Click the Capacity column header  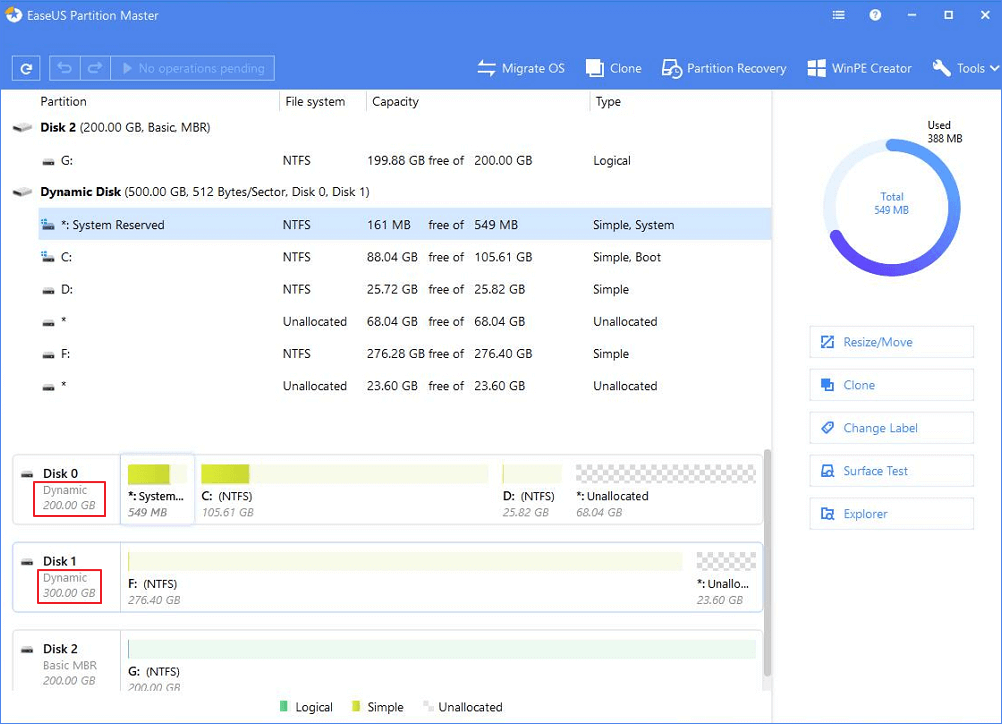pos(396,102)
